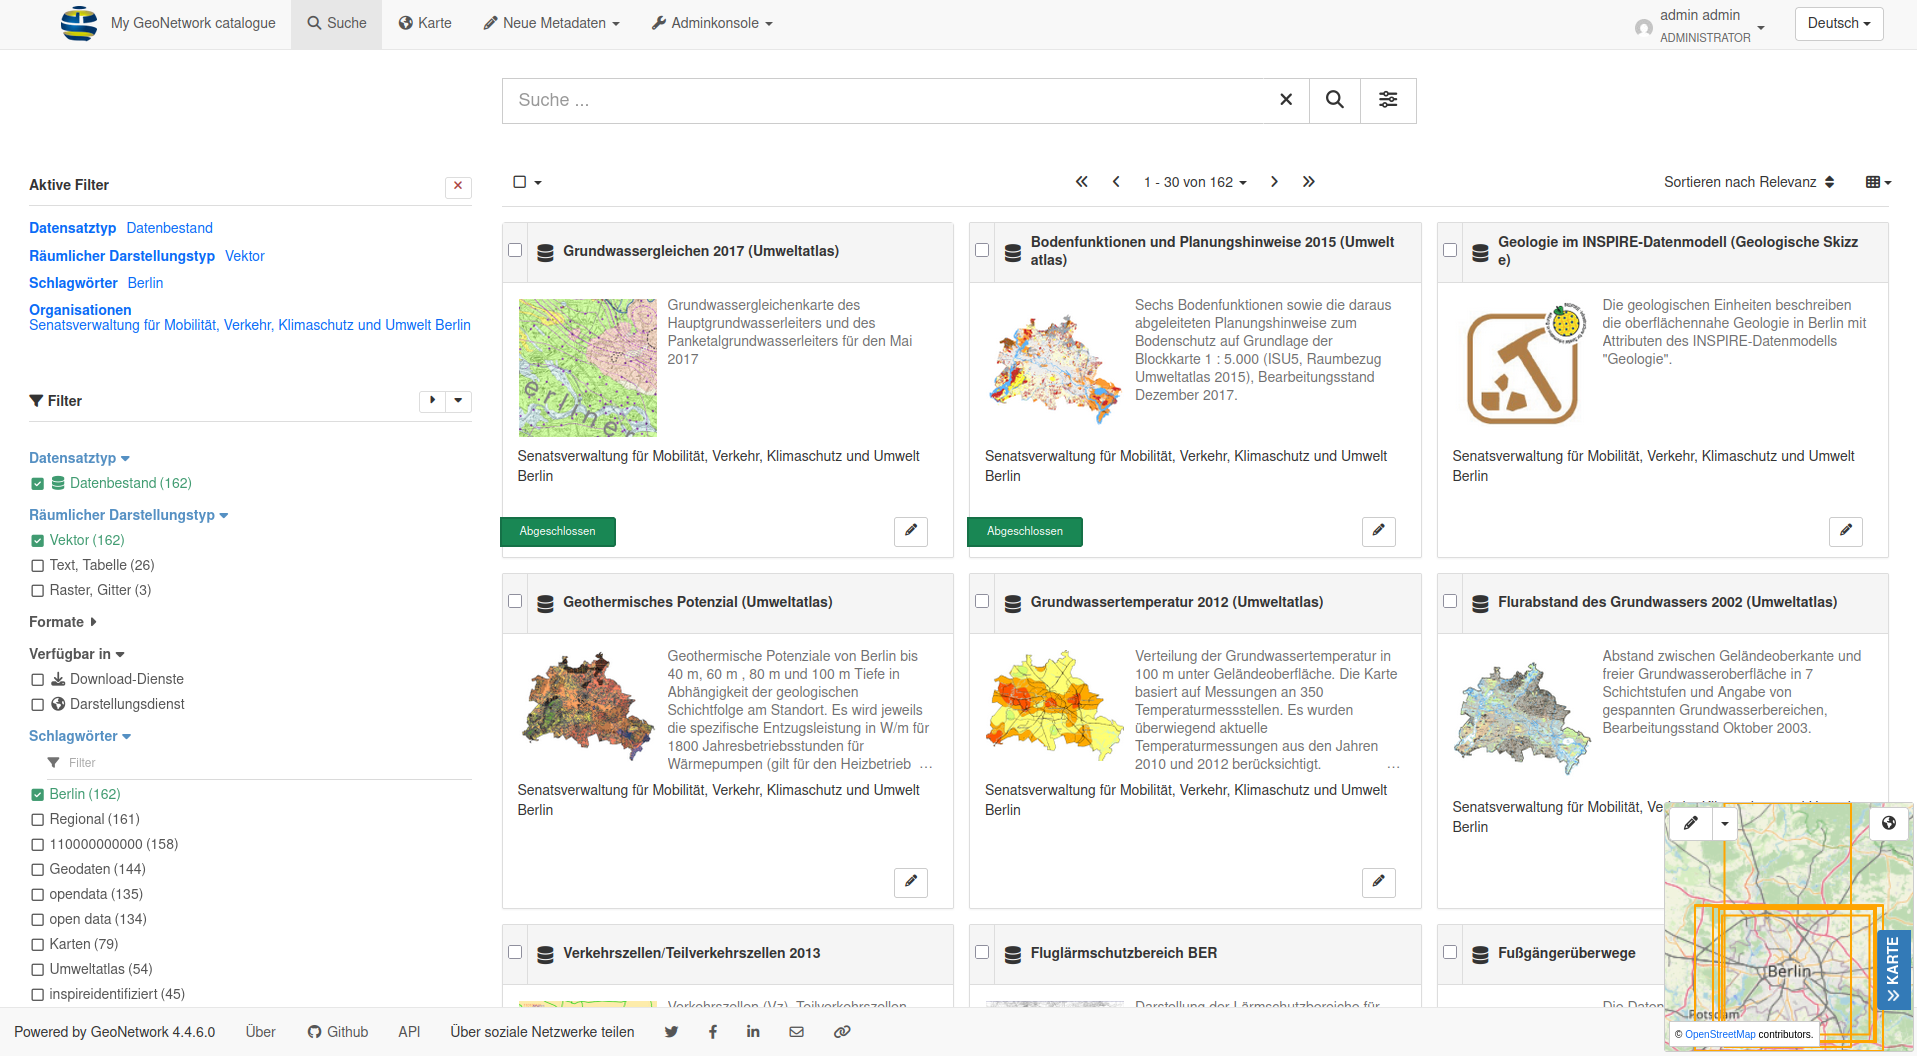Screen dimensions: 1917x1056
Task: Open the Karte menu item
Action: tap(425, 23)
